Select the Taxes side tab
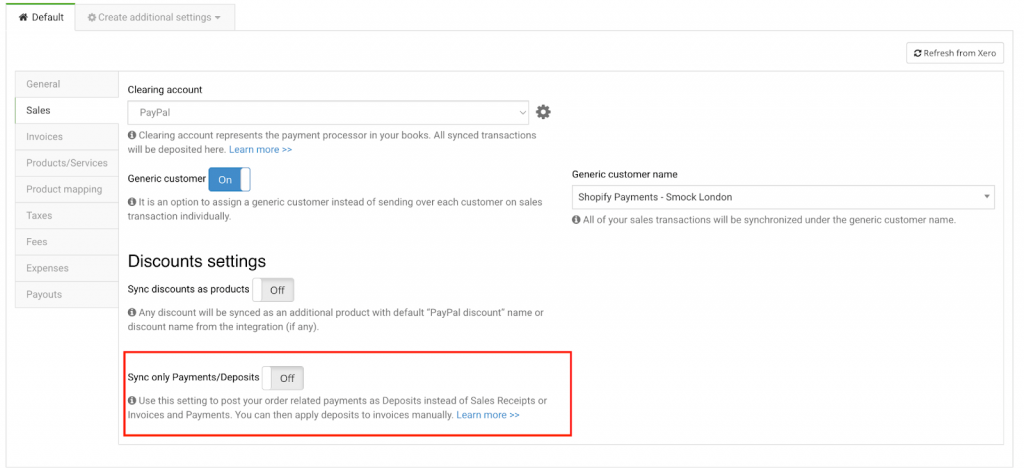Image resolution: width=1024 pixels, height=469 pixels. point(40,215)
